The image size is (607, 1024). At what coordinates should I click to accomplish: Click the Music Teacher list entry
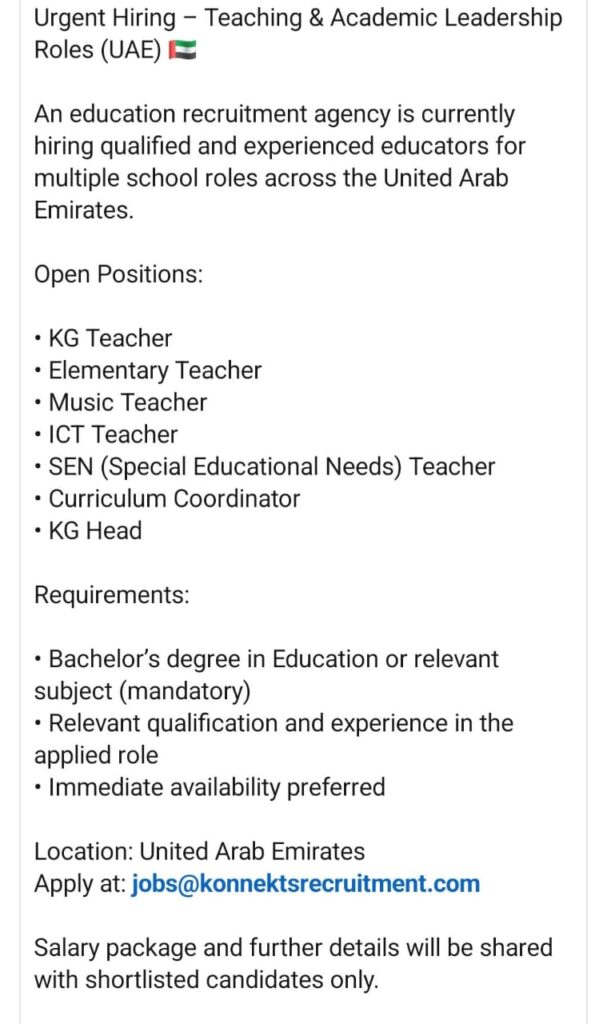pos(127,402)
